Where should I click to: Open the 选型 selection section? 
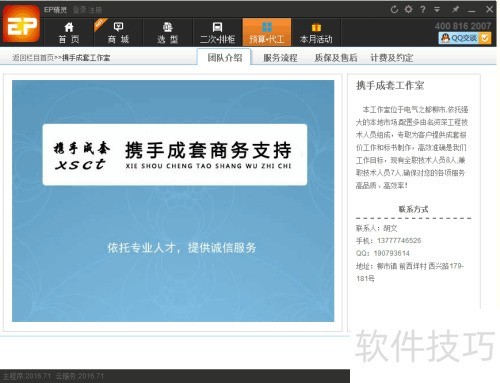click(x=168, y=33)
